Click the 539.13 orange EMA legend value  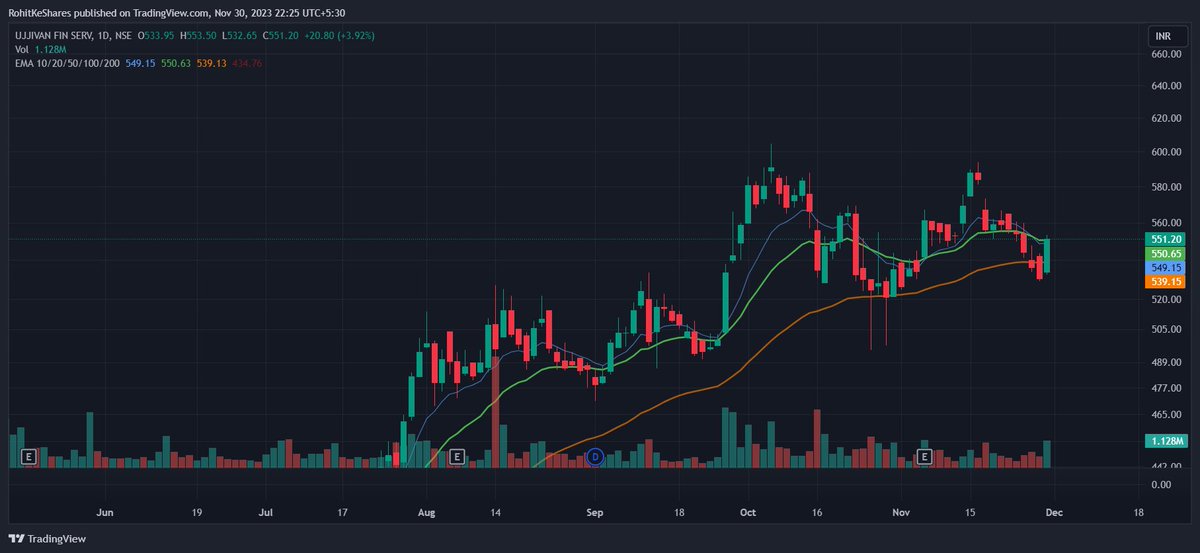[211, 63]
